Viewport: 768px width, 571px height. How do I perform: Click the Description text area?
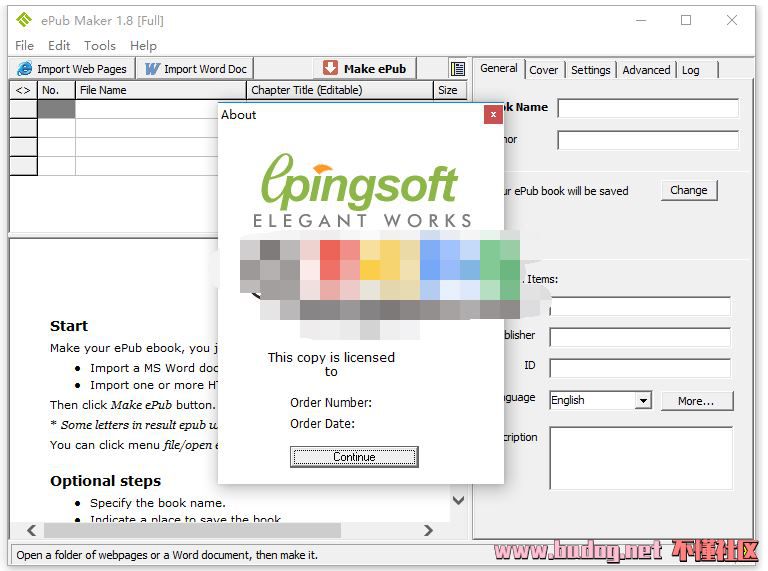coord(641,458)
